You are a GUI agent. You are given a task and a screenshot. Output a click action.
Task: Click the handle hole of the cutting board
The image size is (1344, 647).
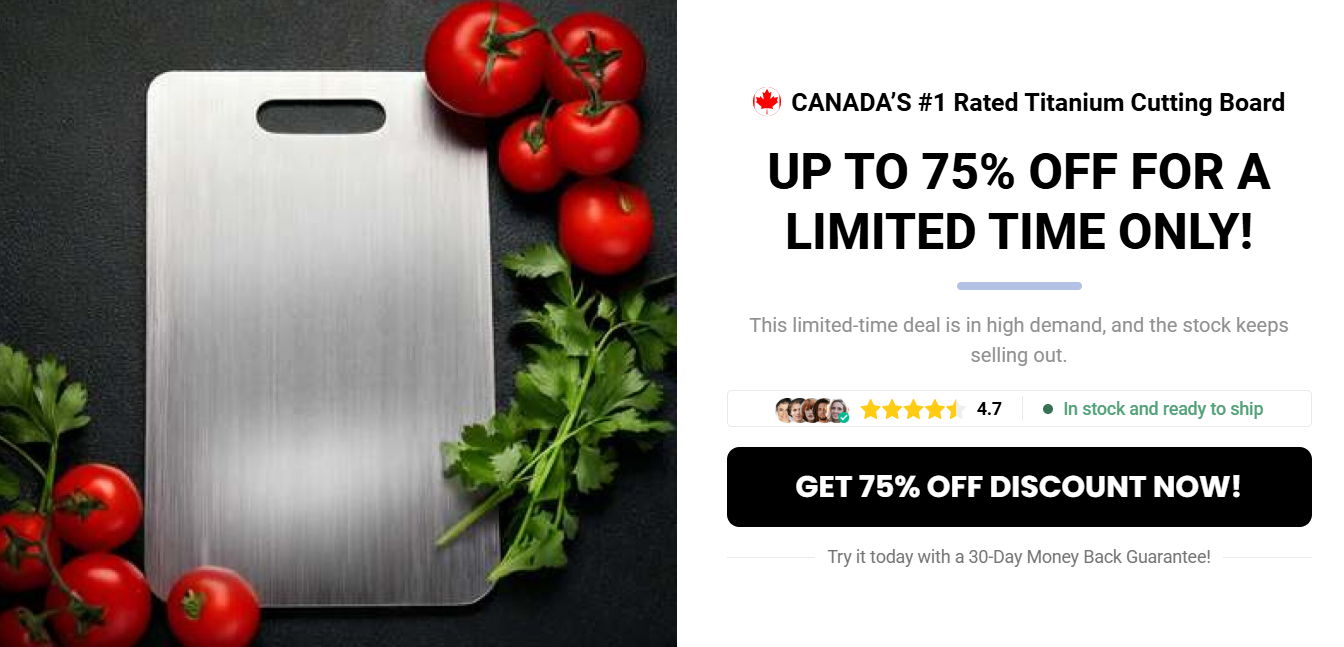click(321, 117)
